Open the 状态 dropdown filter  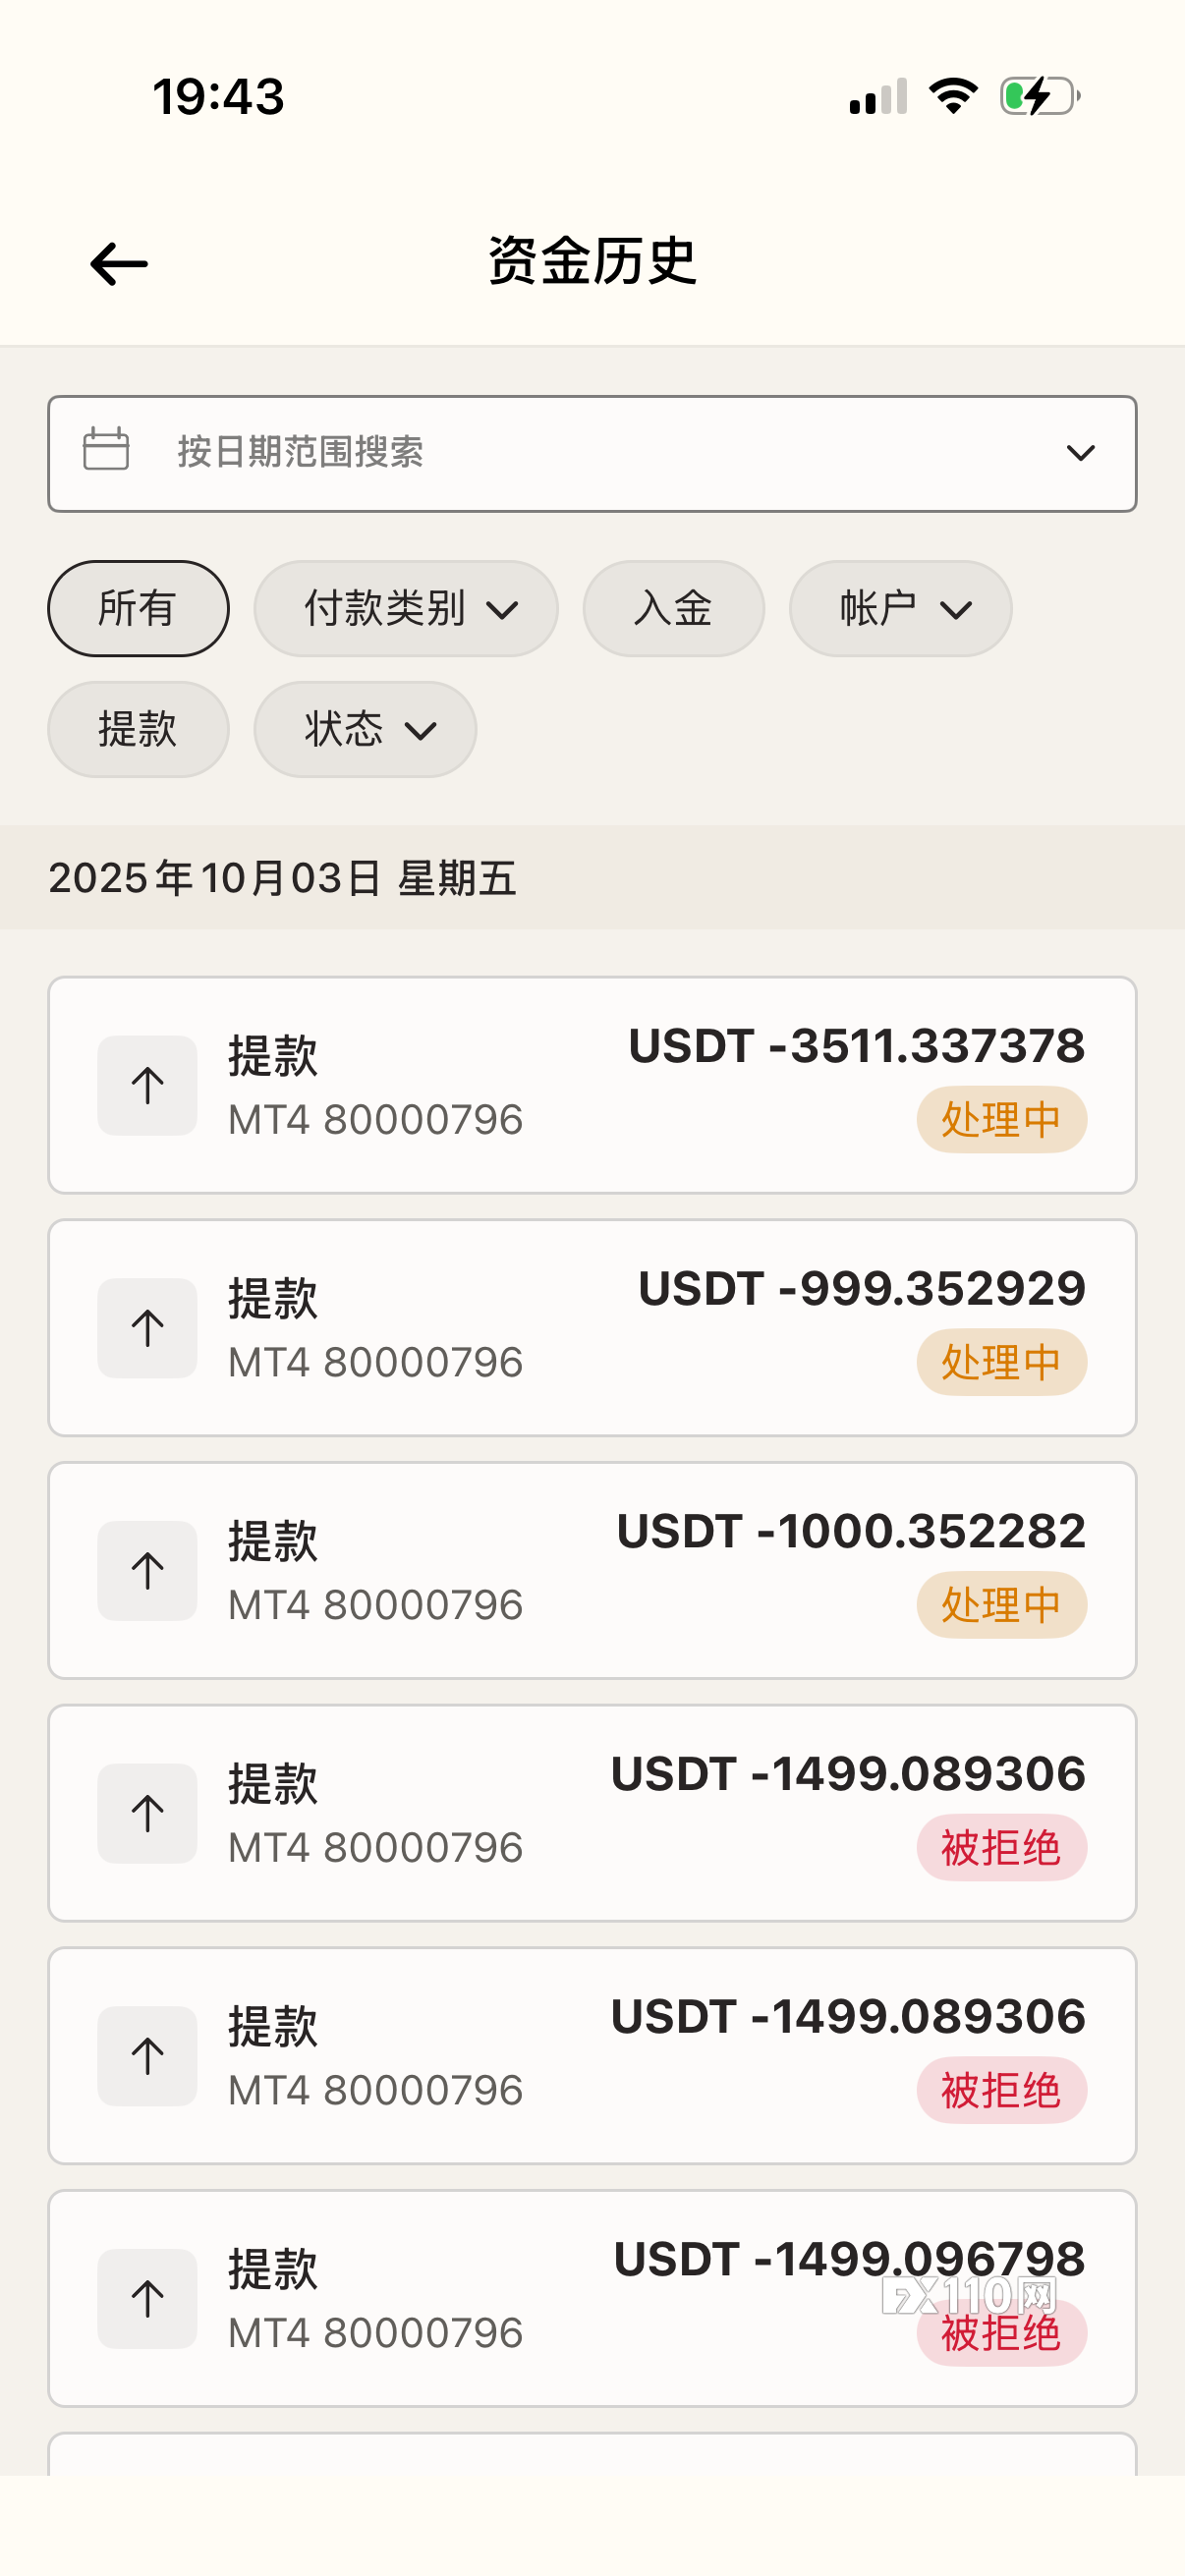(365, 729)
